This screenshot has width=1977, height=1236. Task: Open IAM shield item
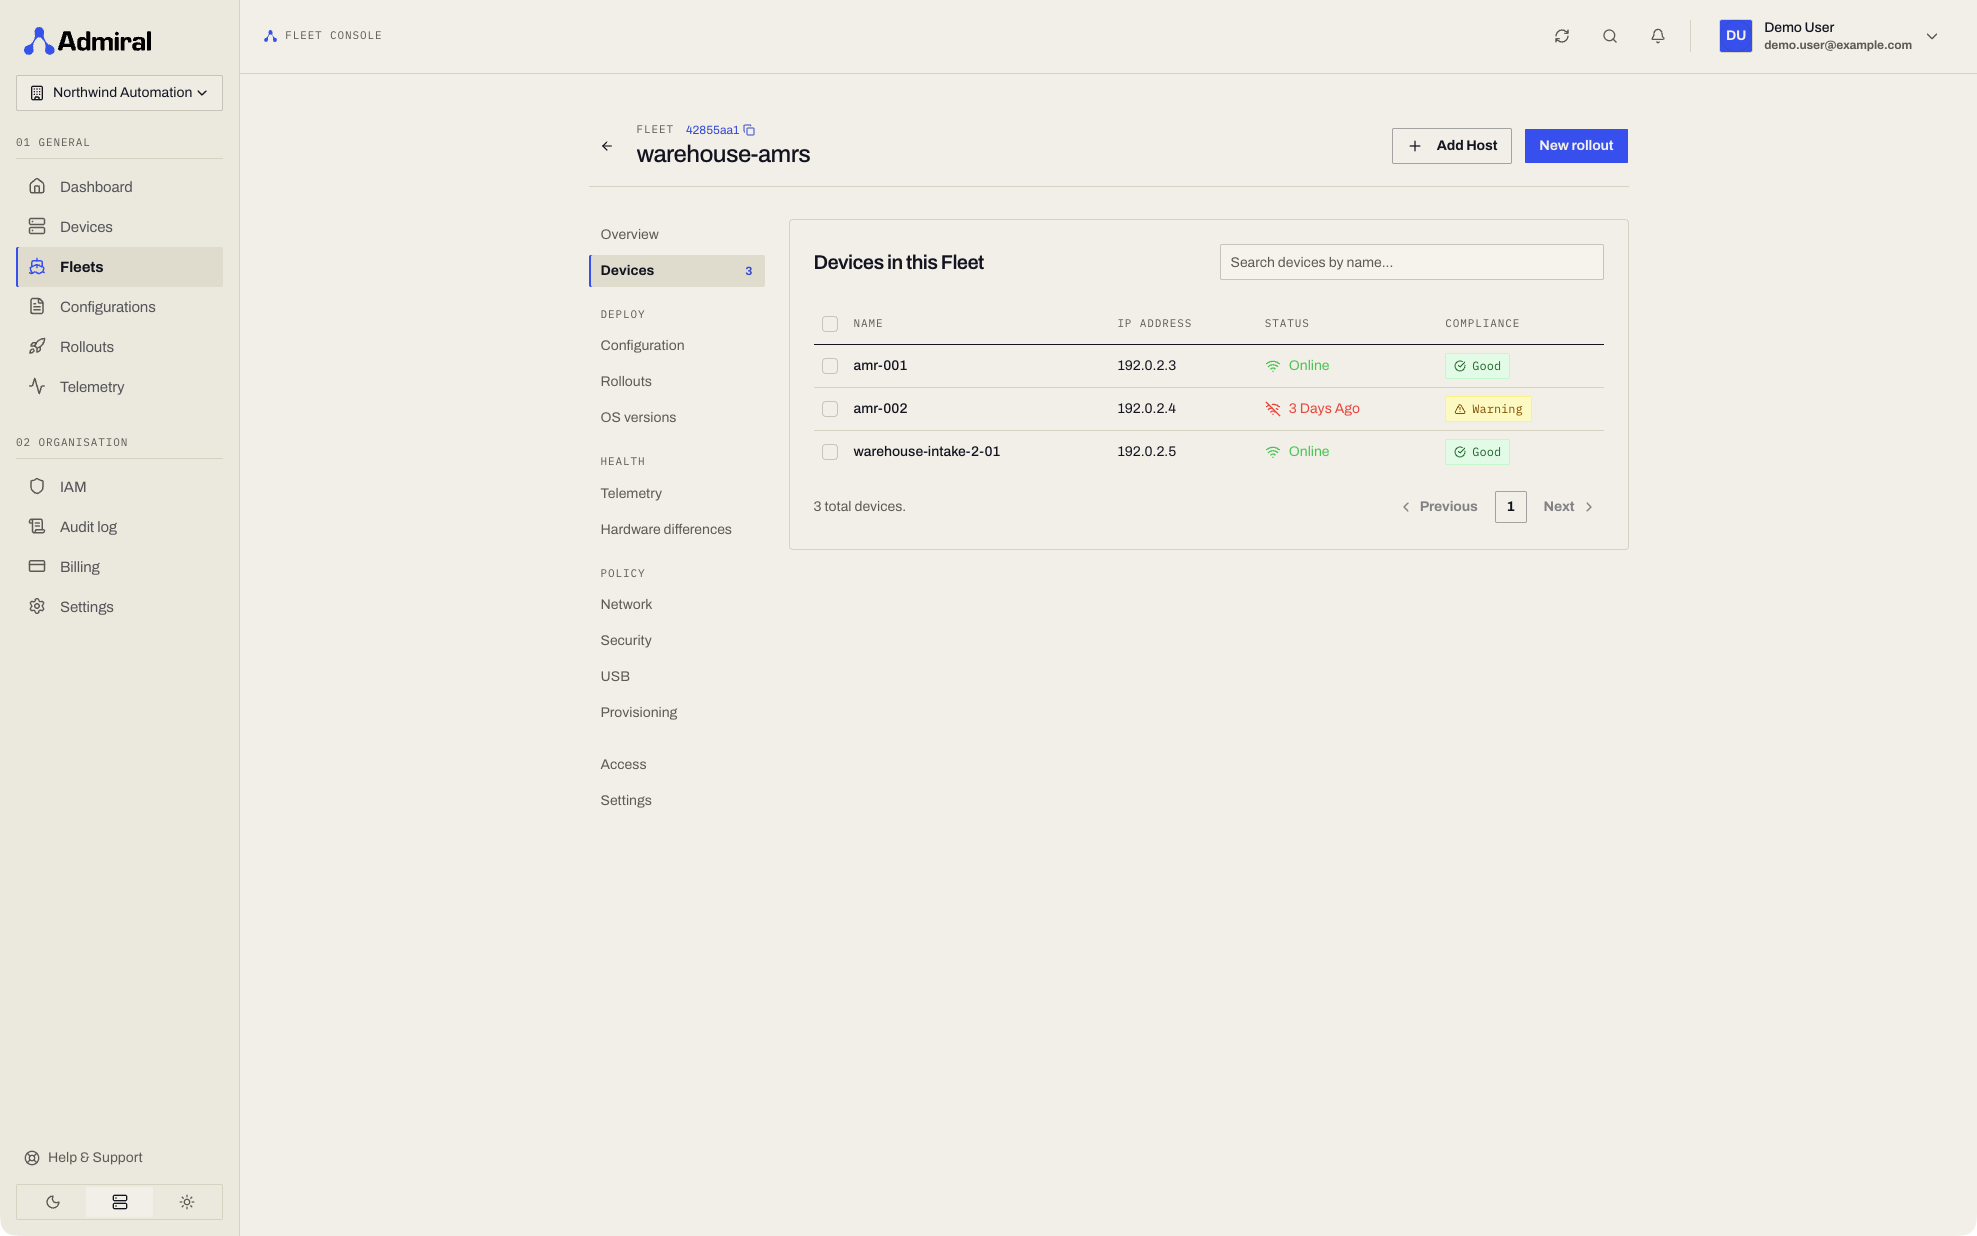pos(119,487)
